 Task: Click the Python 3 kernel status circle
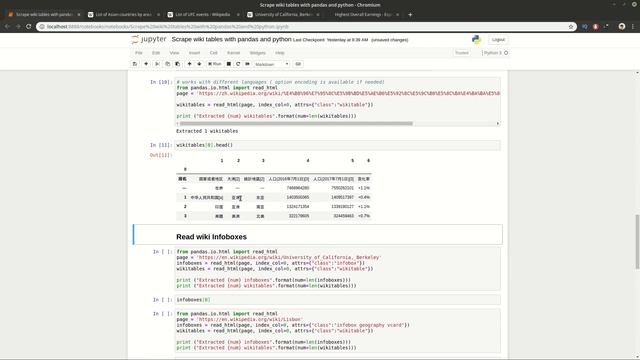(506, 53)
